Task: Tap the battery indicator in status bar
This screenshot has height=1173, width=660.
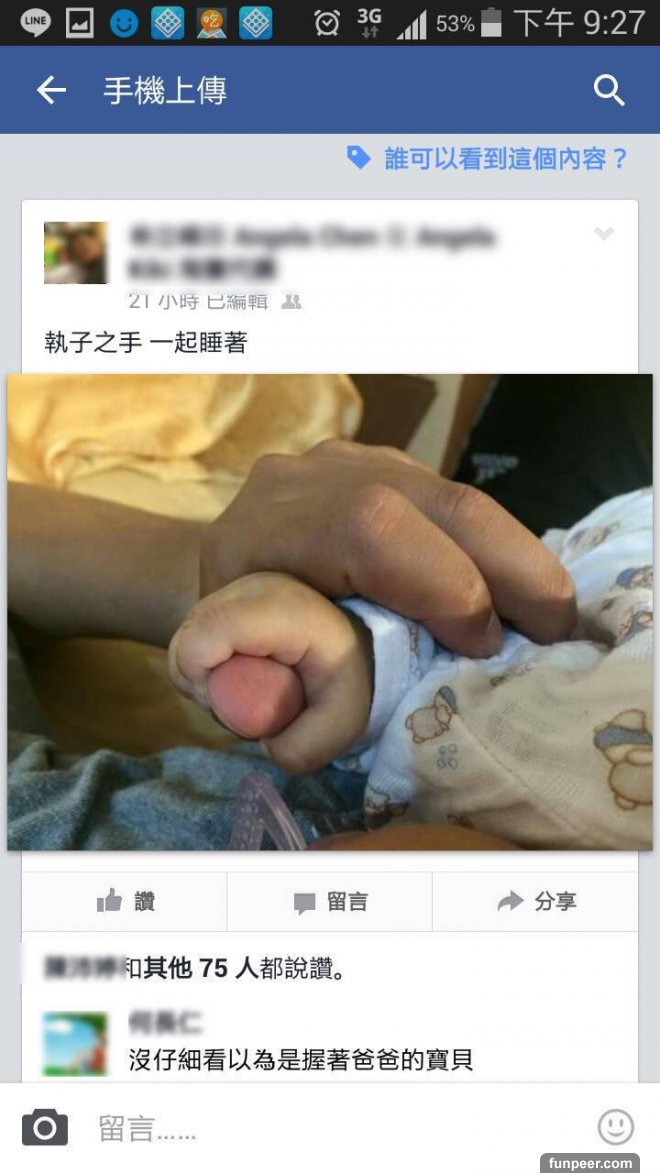Action: (x=491, y=22)
